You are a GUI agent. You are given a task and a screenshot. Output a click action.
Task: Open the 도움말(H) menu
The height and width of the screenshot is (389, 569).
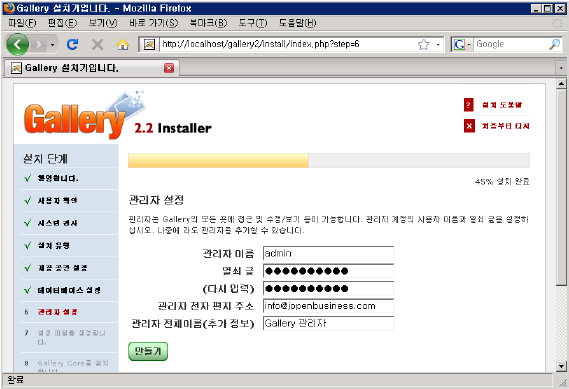(297, 23)
